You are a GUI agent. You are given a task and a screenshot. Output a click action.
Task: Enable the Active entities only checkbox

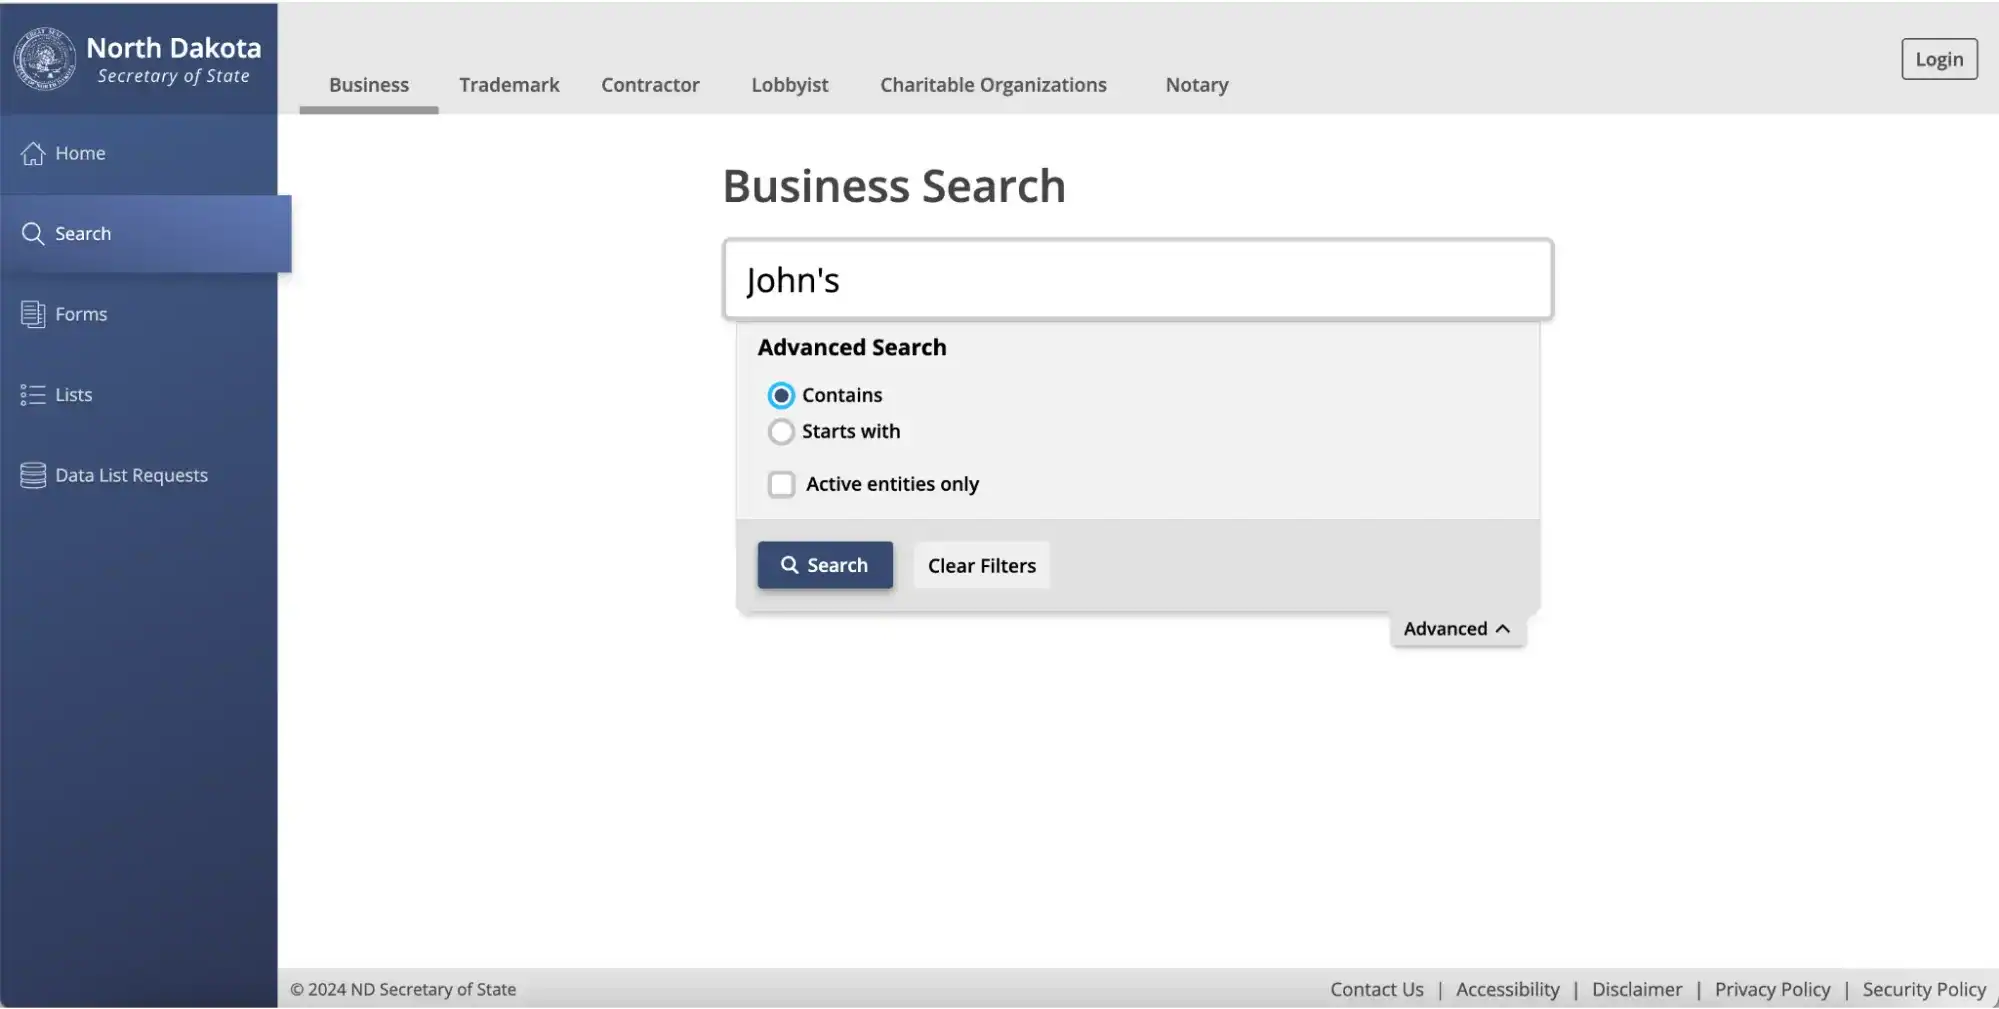pyautogui.click(x=781, y=484)
